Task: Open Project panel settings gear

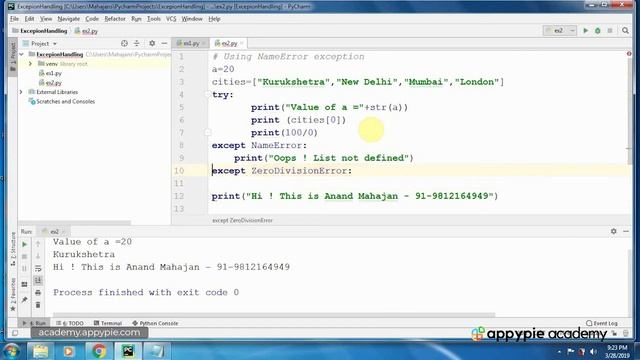Action: (x=152, y=43)
